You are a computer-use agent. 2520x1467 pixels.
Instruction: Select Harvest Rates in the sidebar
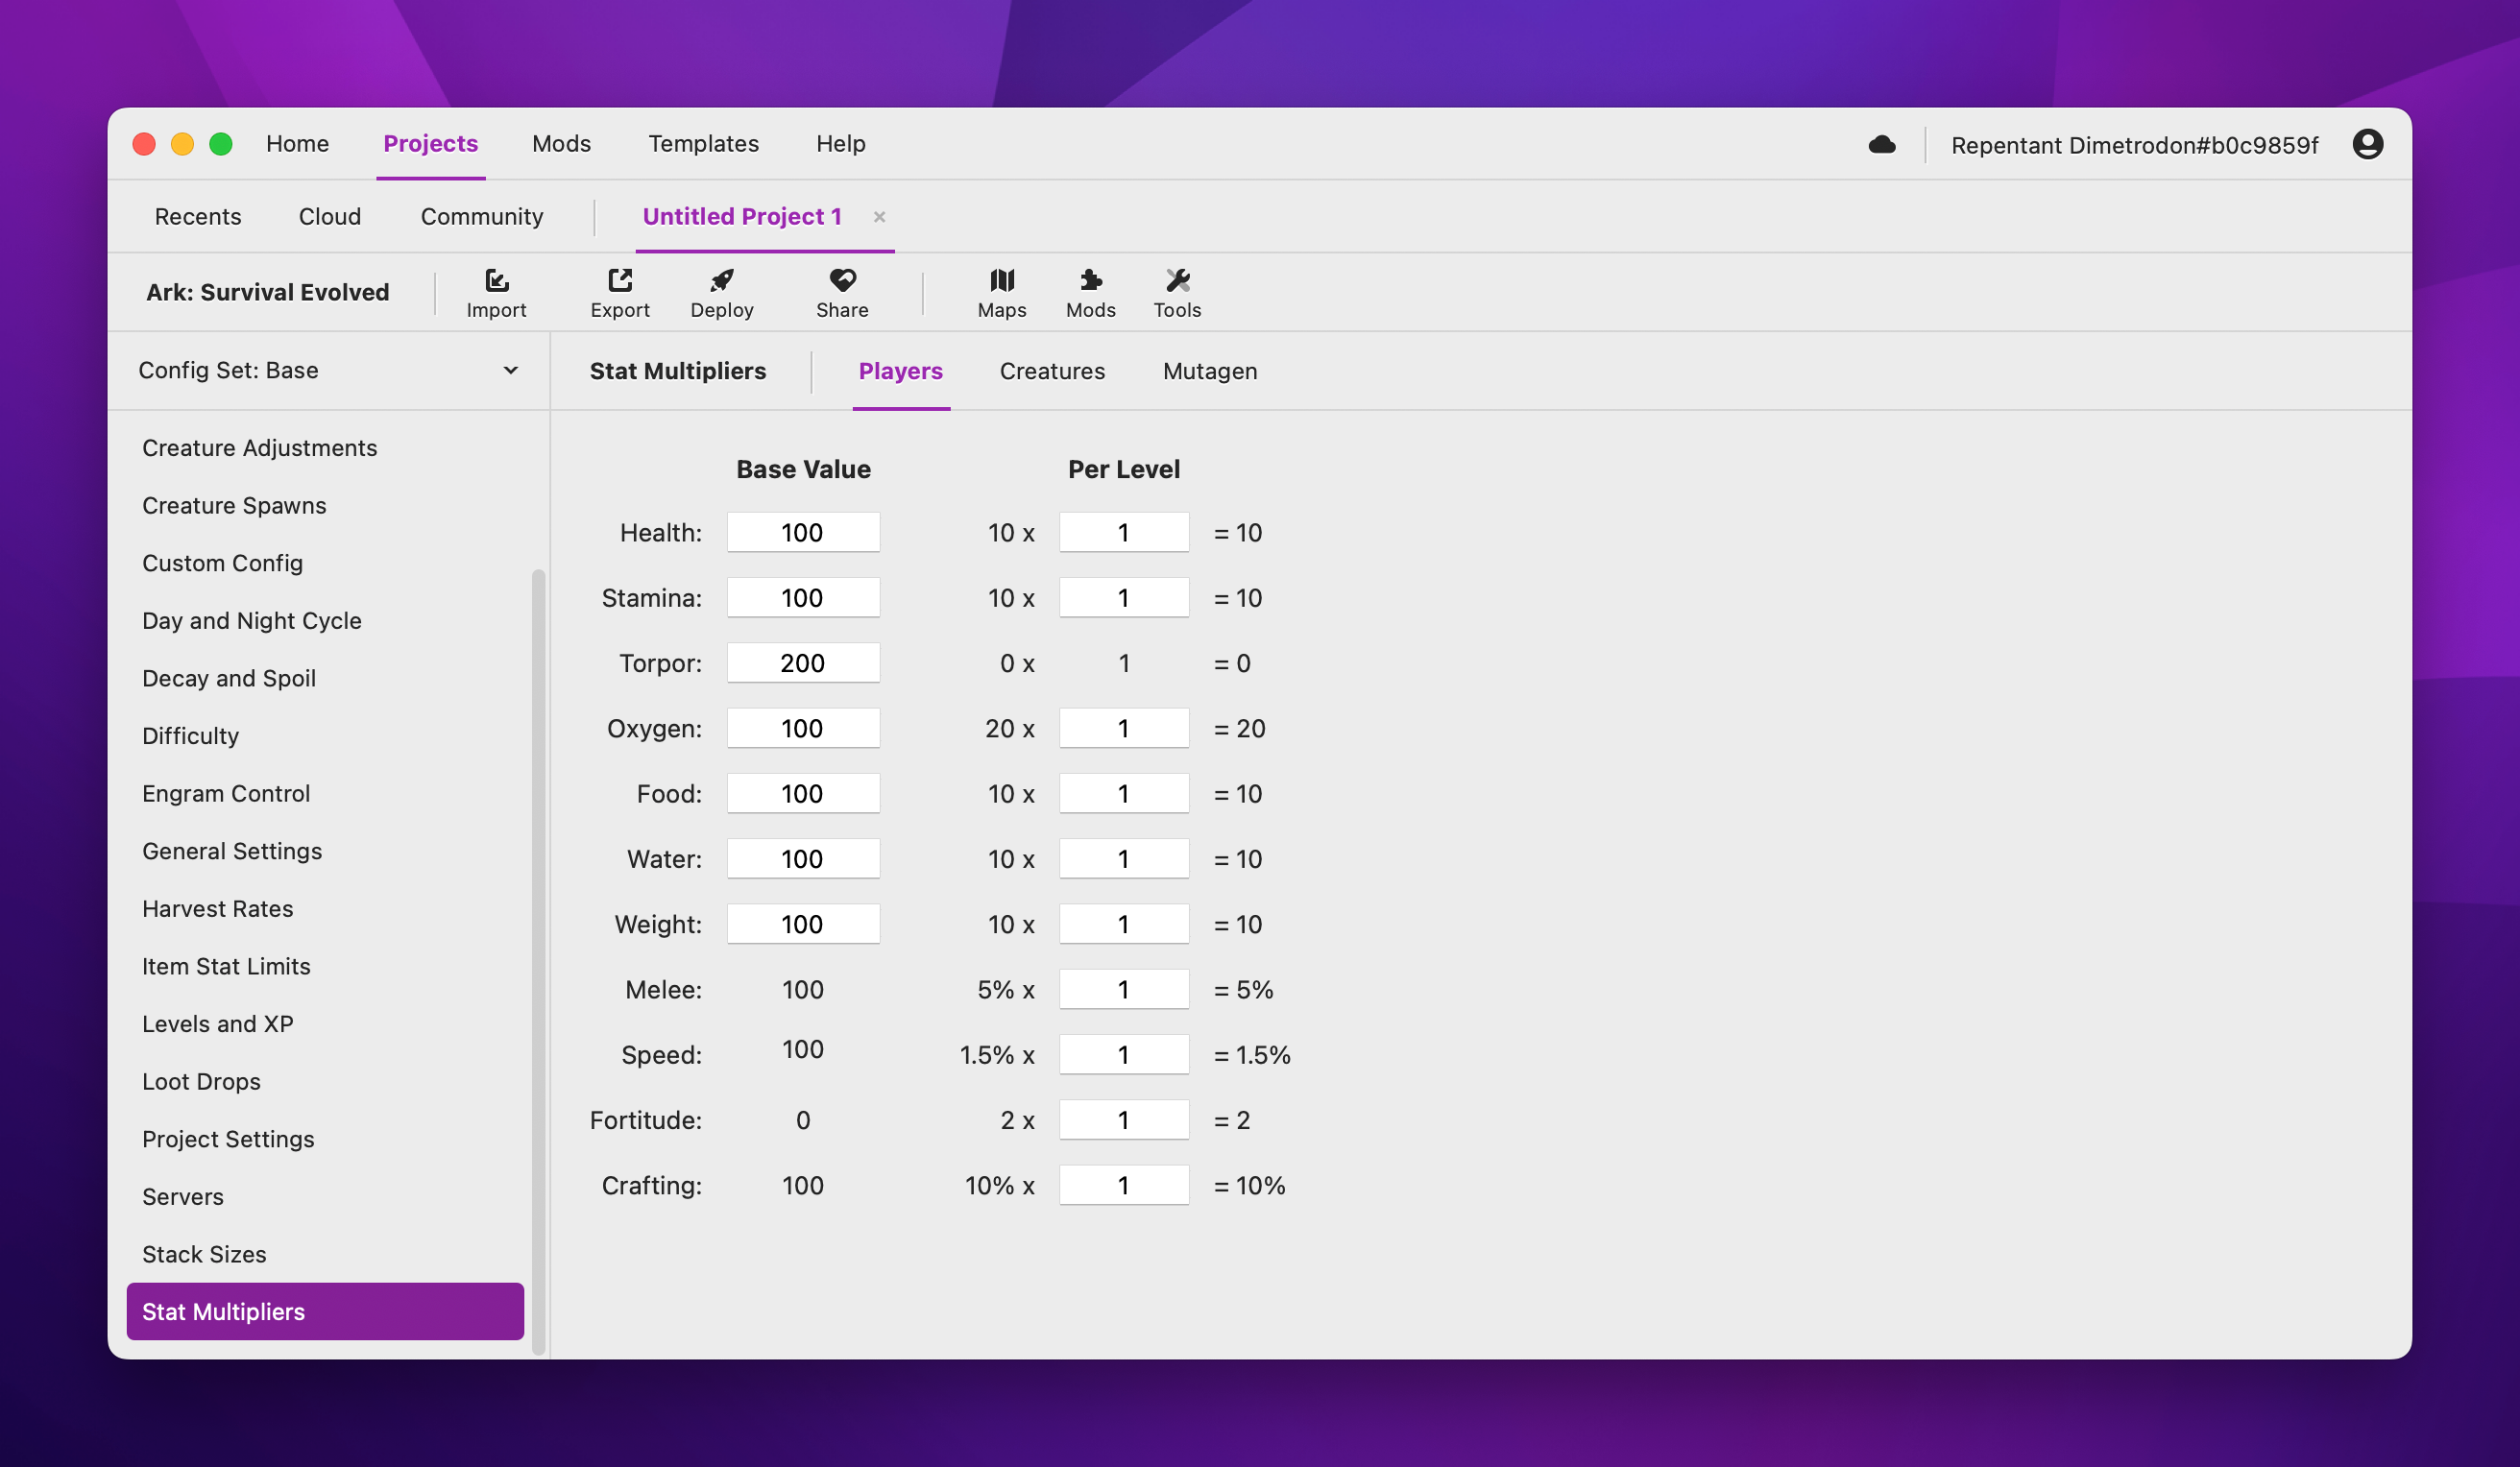tap(218, 908)
